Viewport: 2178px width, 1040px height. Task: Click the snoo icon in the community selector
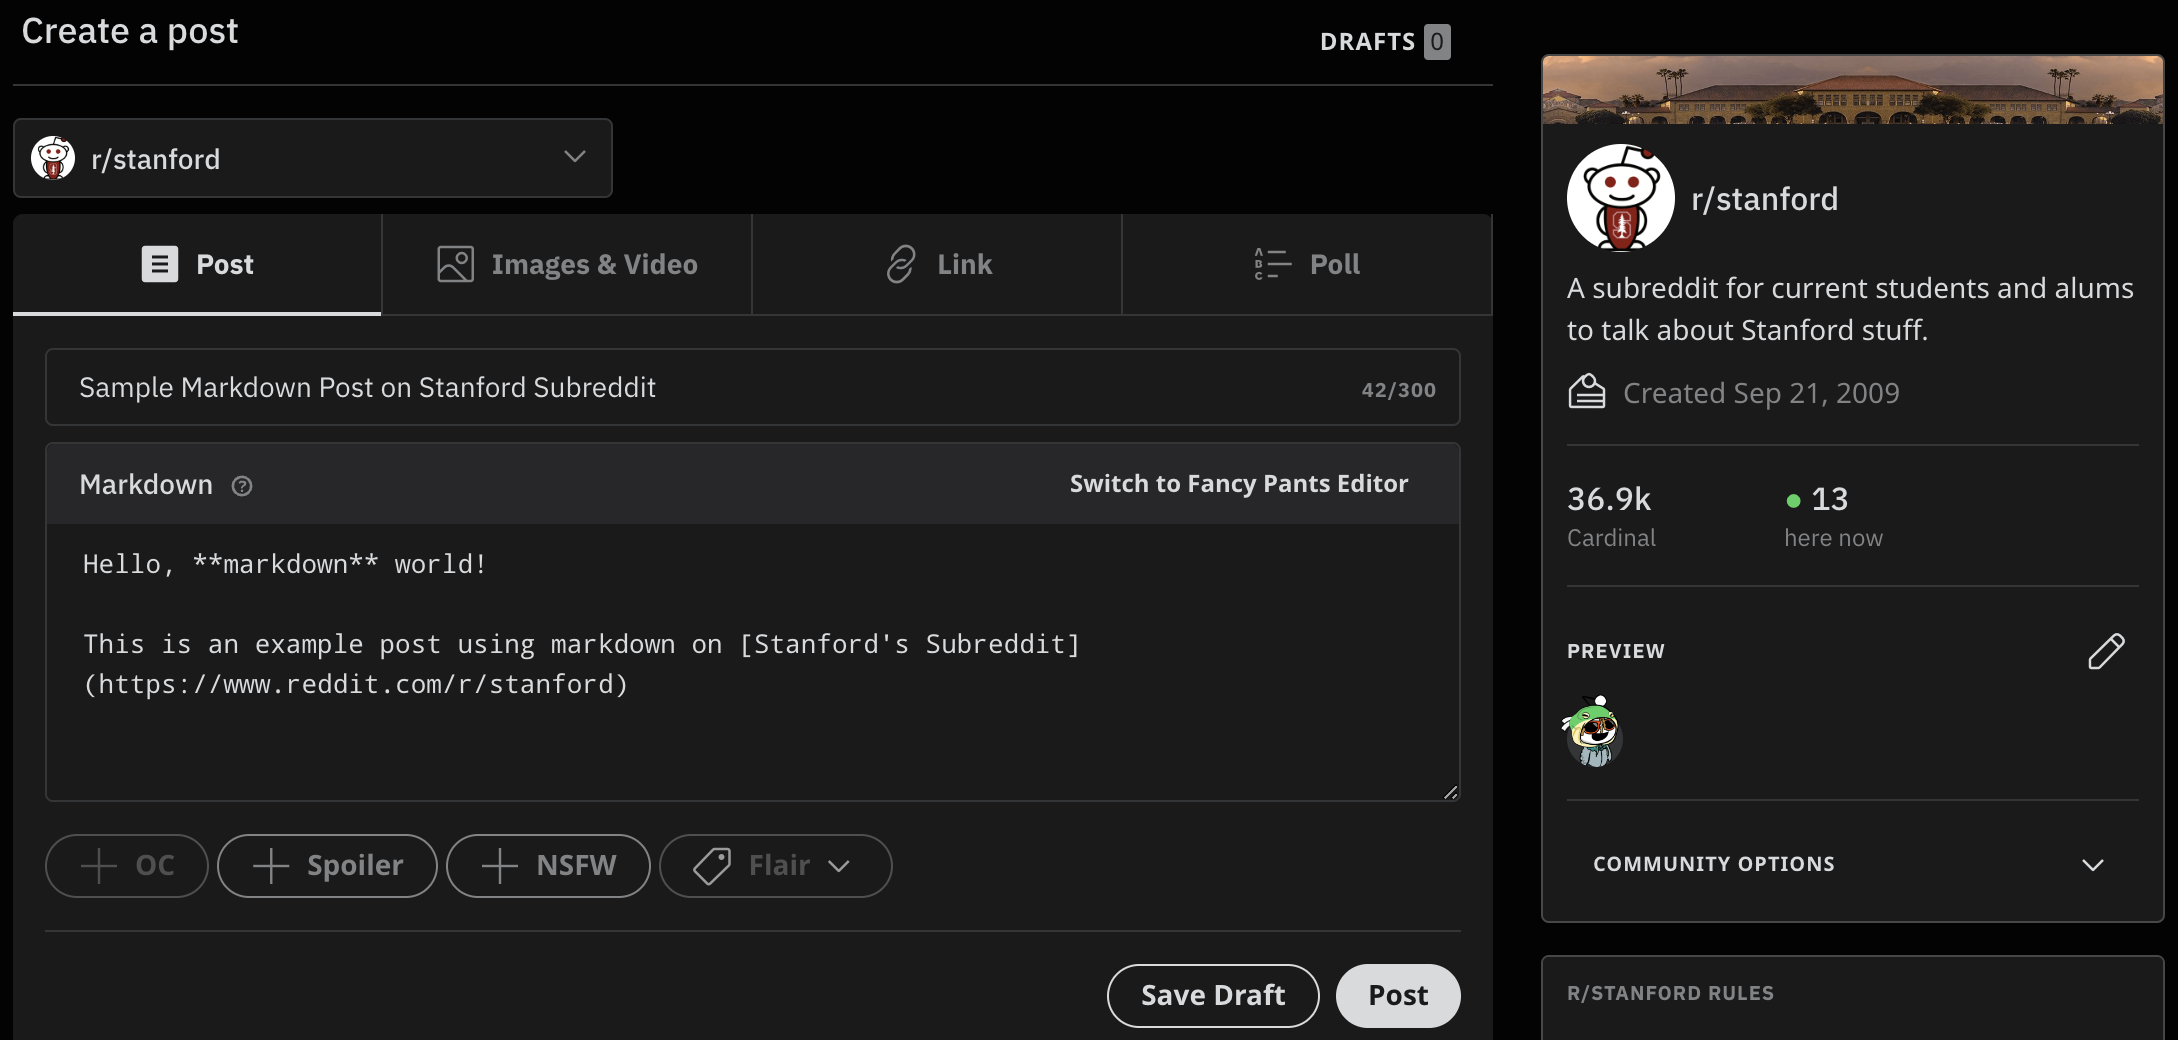(53, 158)
